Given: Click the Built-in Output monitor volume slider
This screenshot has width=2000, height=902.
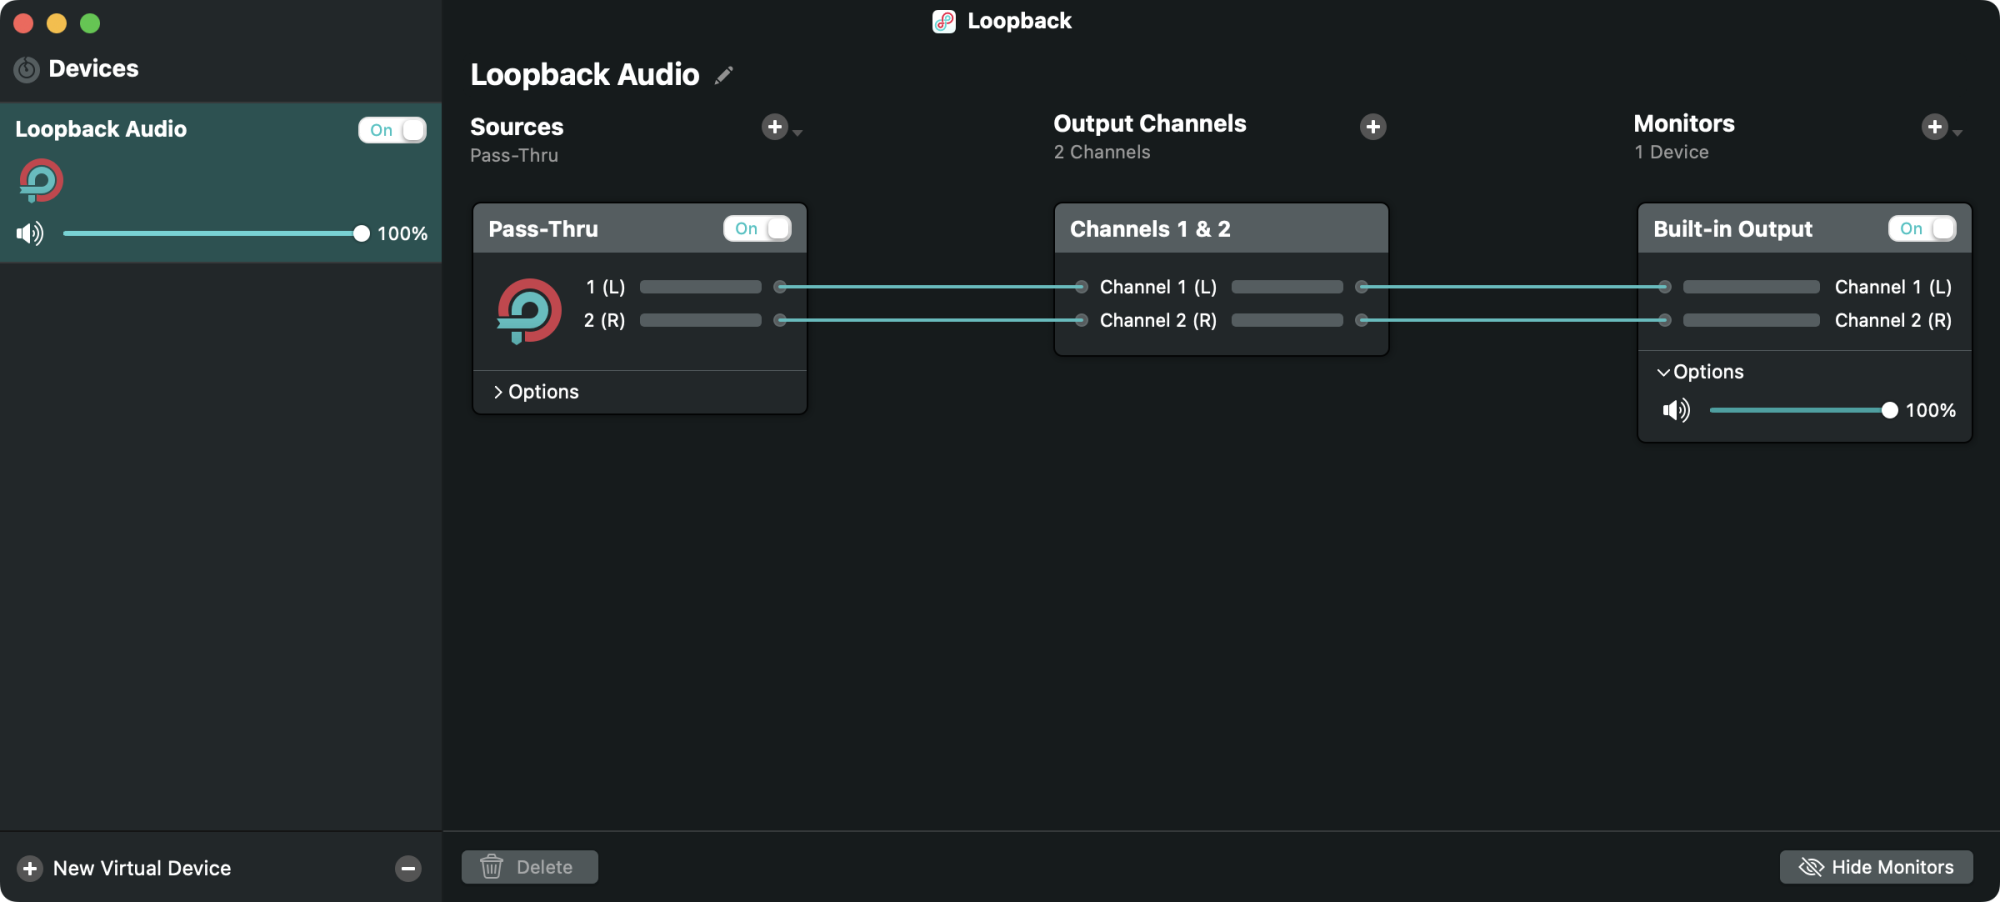Looking at the screenshot, I should 1803,410.
